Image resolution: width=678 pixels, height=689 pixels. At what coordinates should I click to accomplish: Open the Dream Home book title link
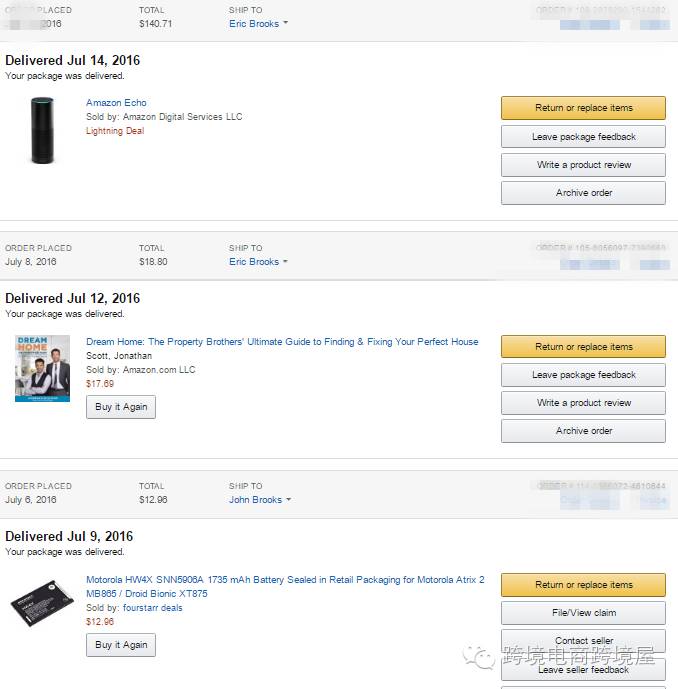(282, 342)
